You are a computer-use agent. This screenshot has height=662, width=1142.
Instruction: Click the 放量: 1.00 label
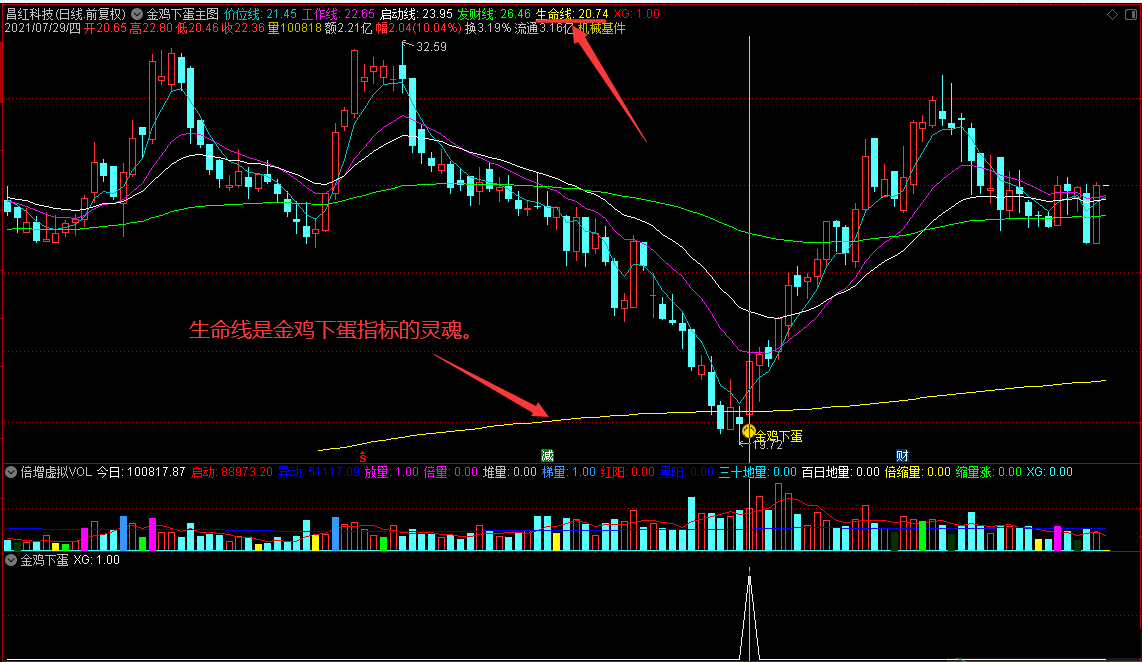(392, 472)
